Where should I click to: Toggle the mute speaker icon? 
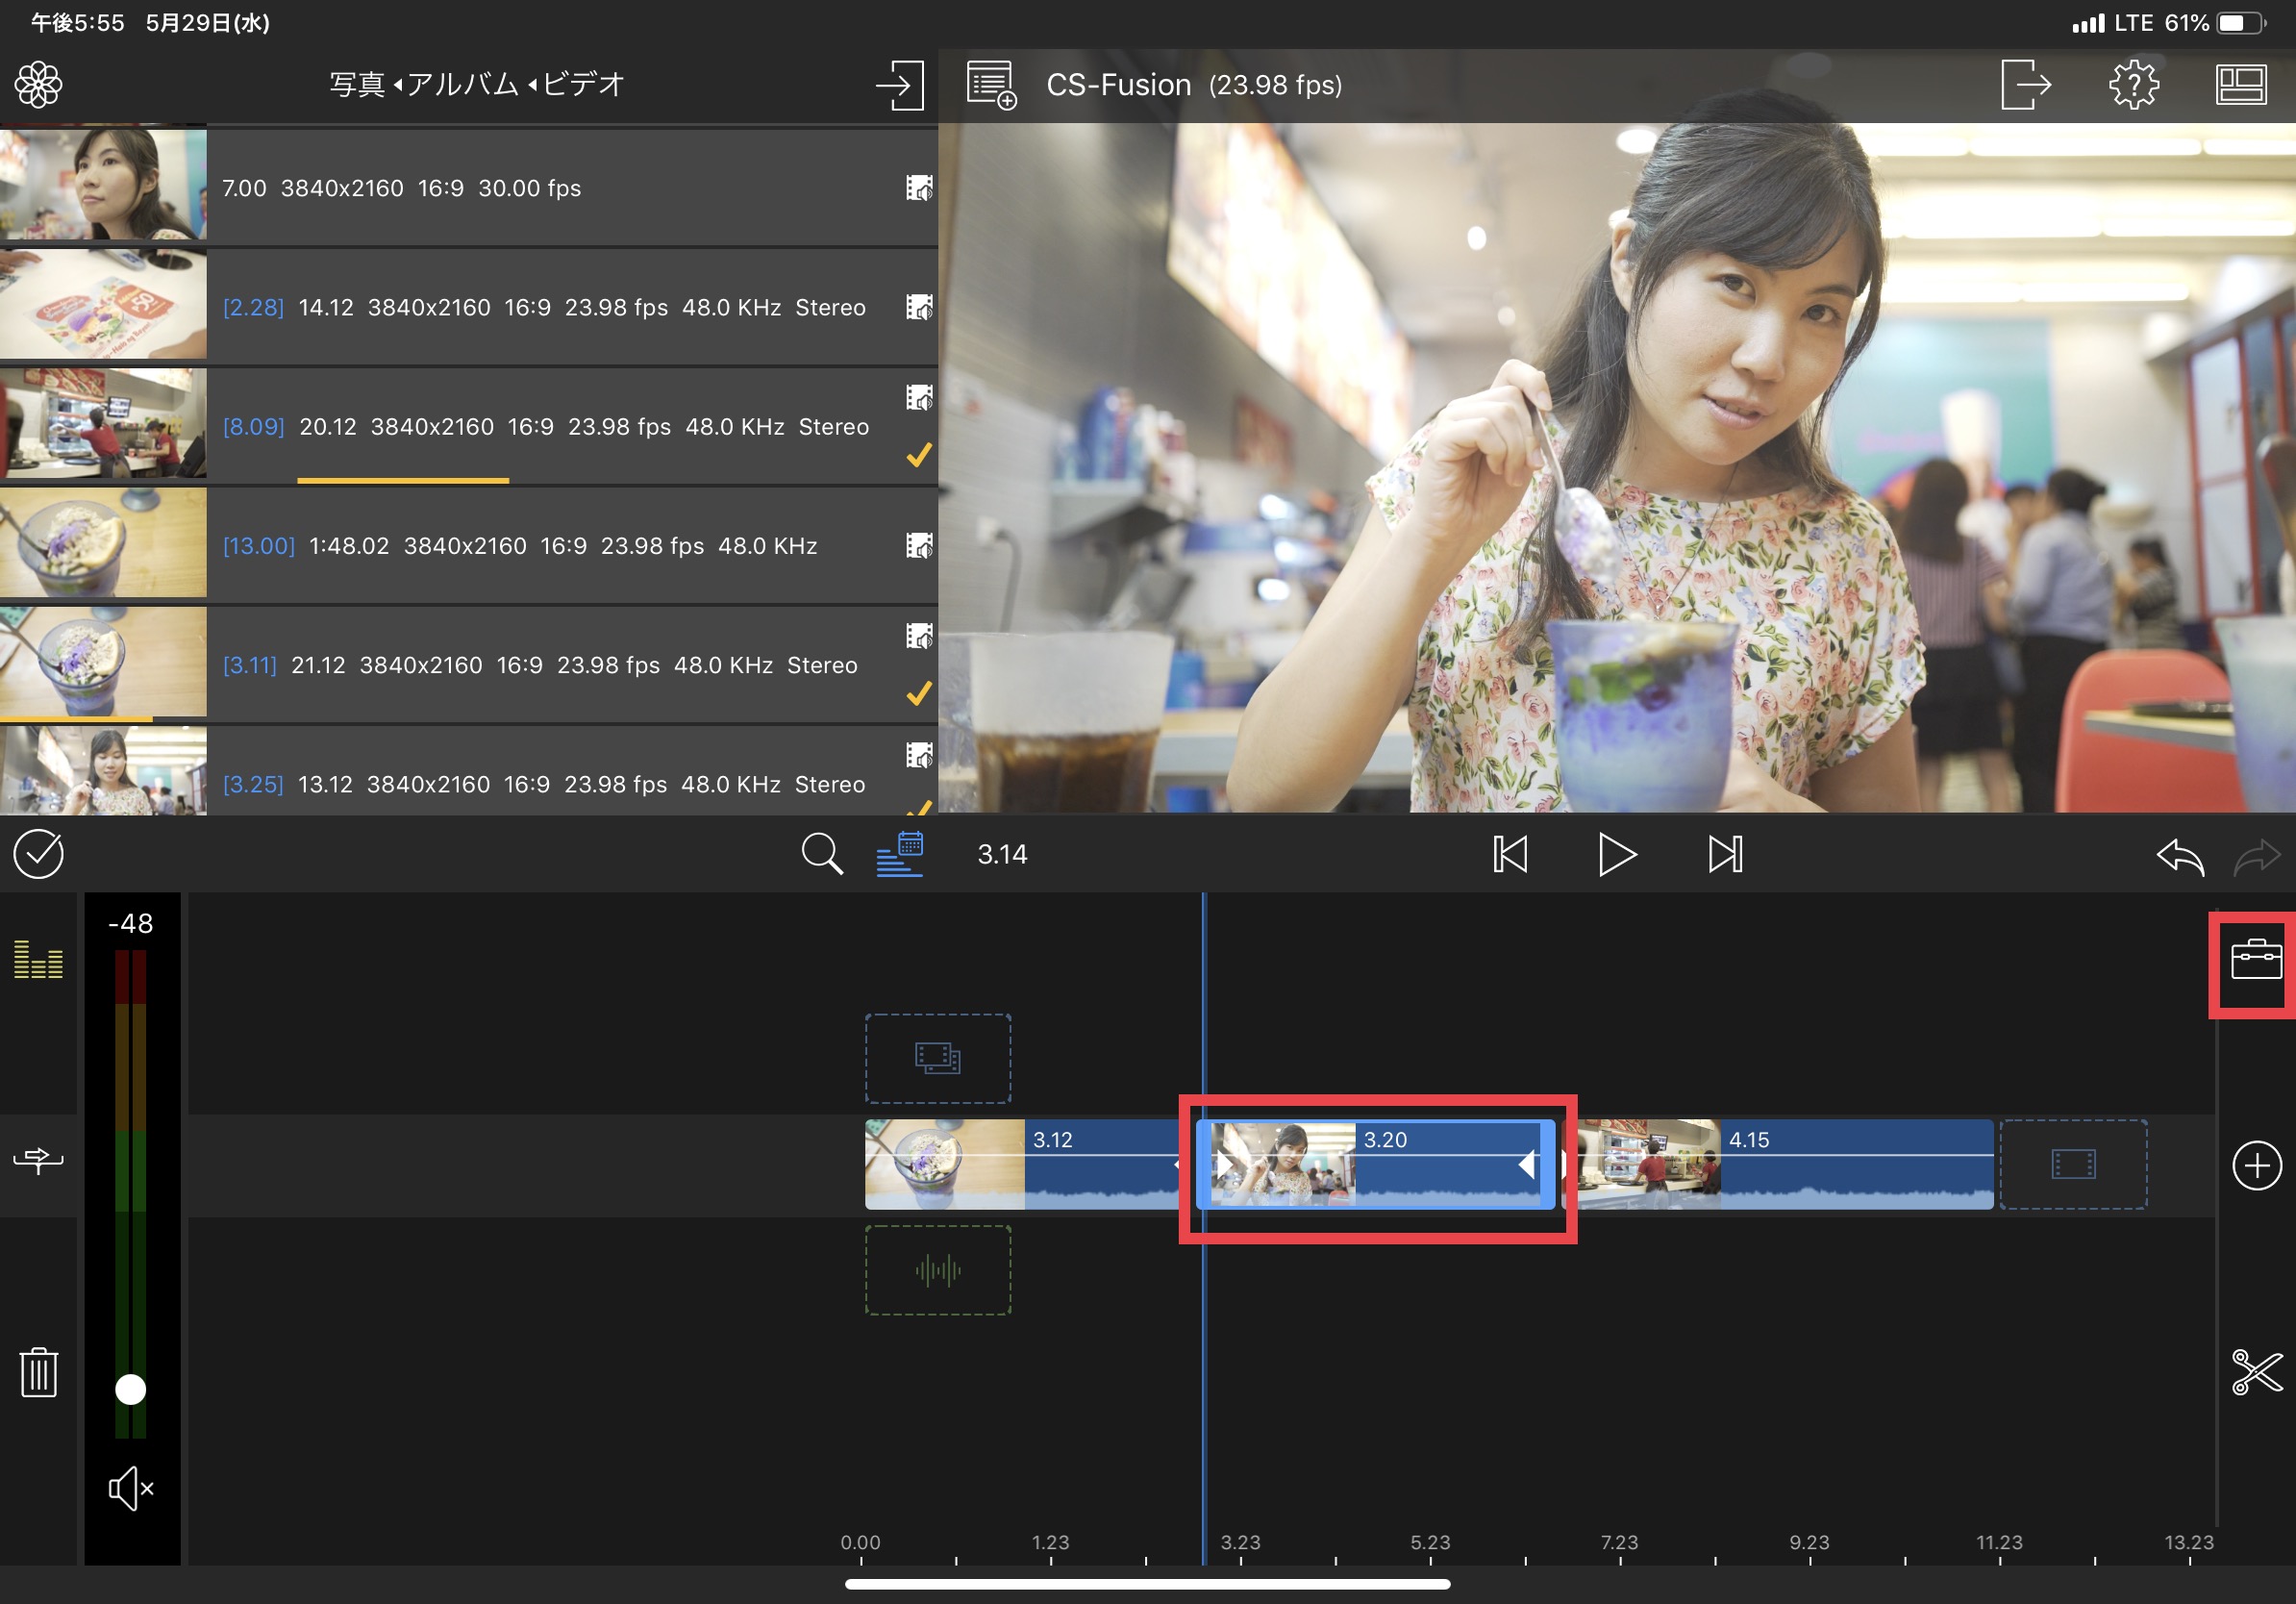pyautogui.click(x=131, y=1489)
